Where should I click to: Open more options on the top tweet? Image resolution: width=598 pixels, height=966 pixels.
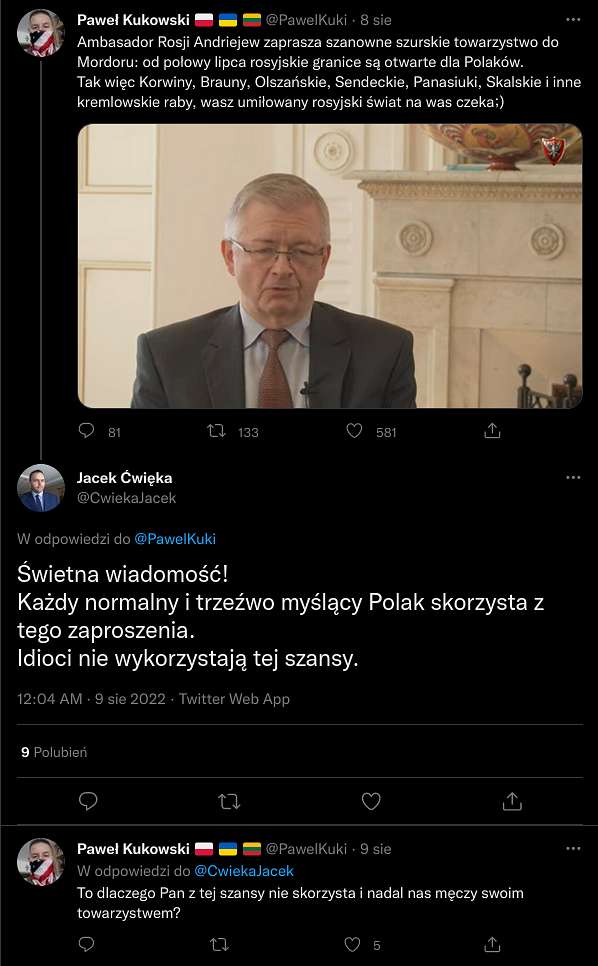tap(573, 20)
